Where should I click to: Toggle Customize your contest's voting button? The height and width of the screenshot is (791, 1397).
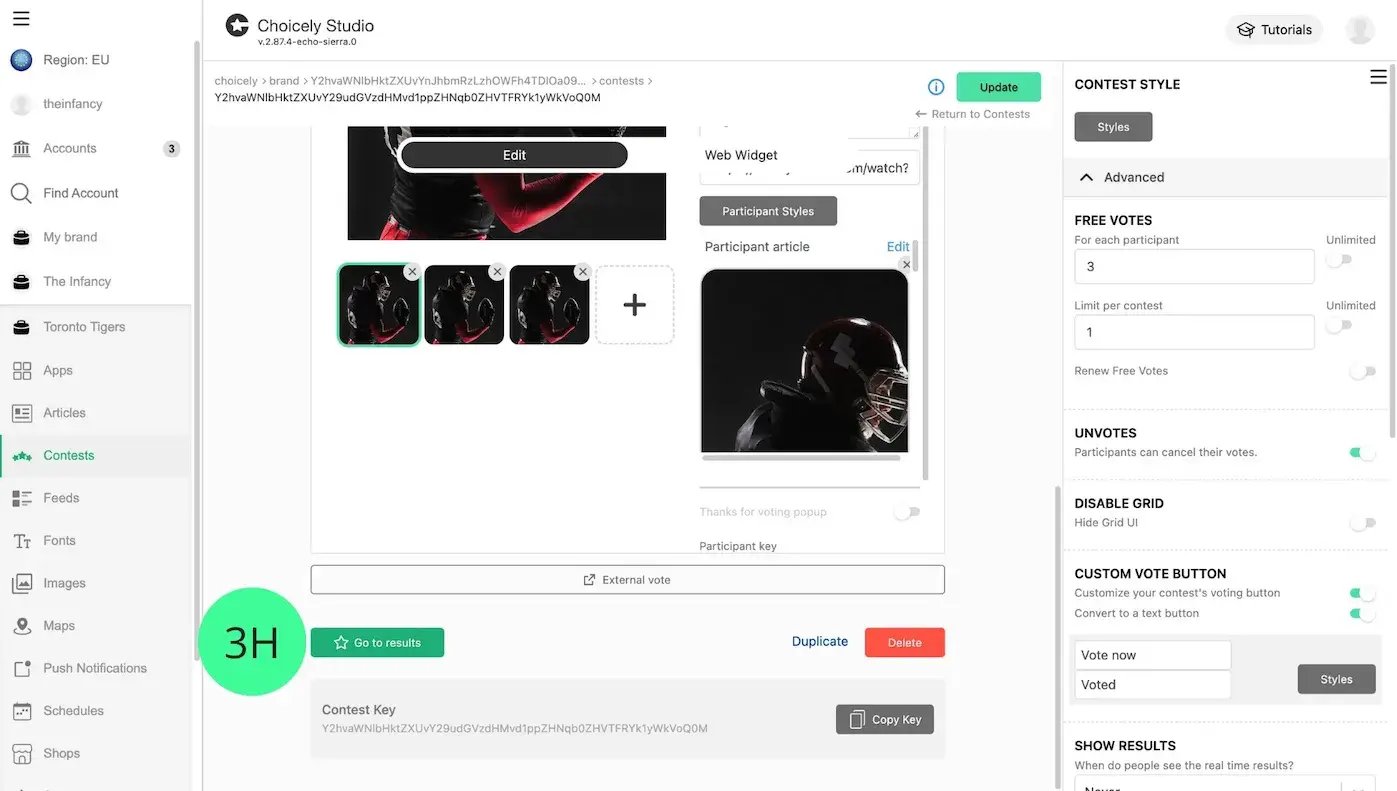[1363, 593]
